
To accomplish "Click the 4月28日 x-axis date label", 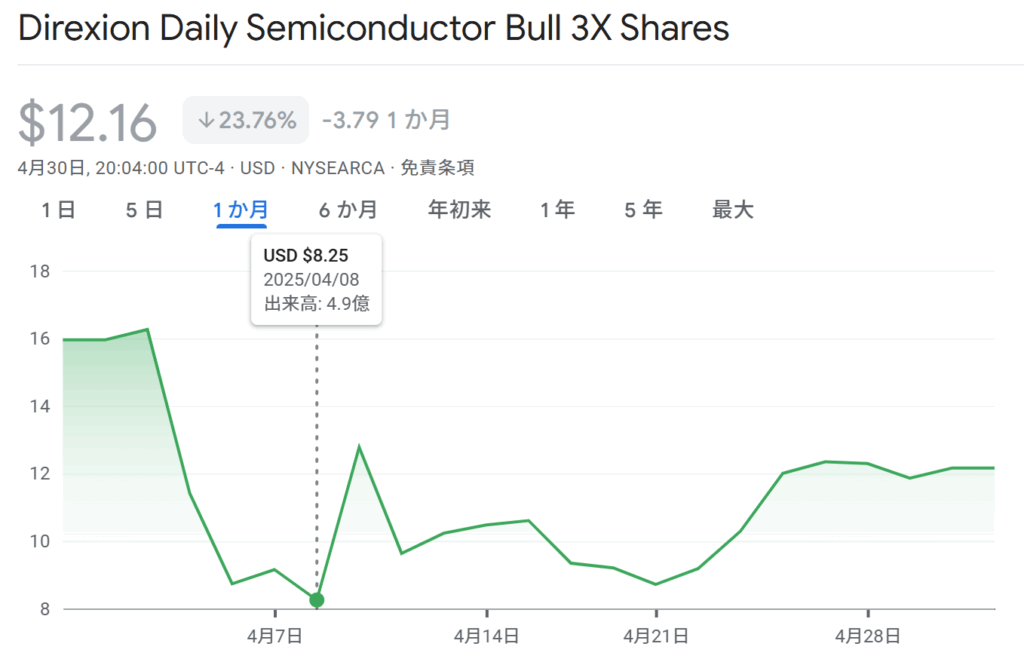I will (867, 635).
